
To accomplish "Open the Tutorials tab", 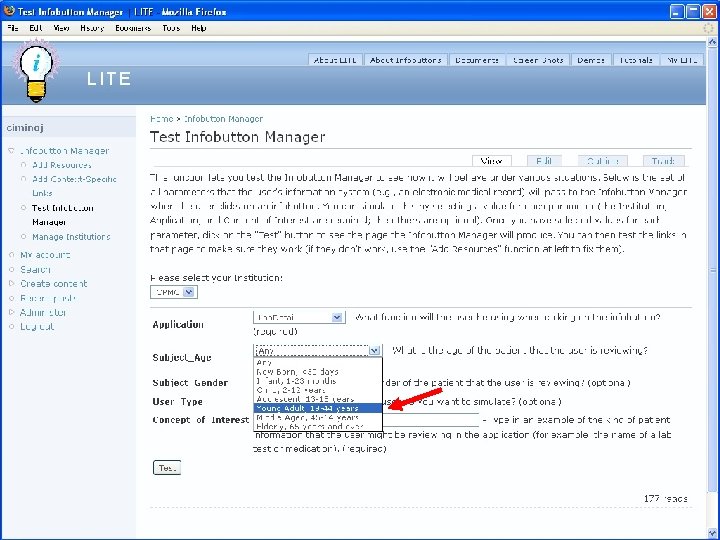I will click(636, 60).
